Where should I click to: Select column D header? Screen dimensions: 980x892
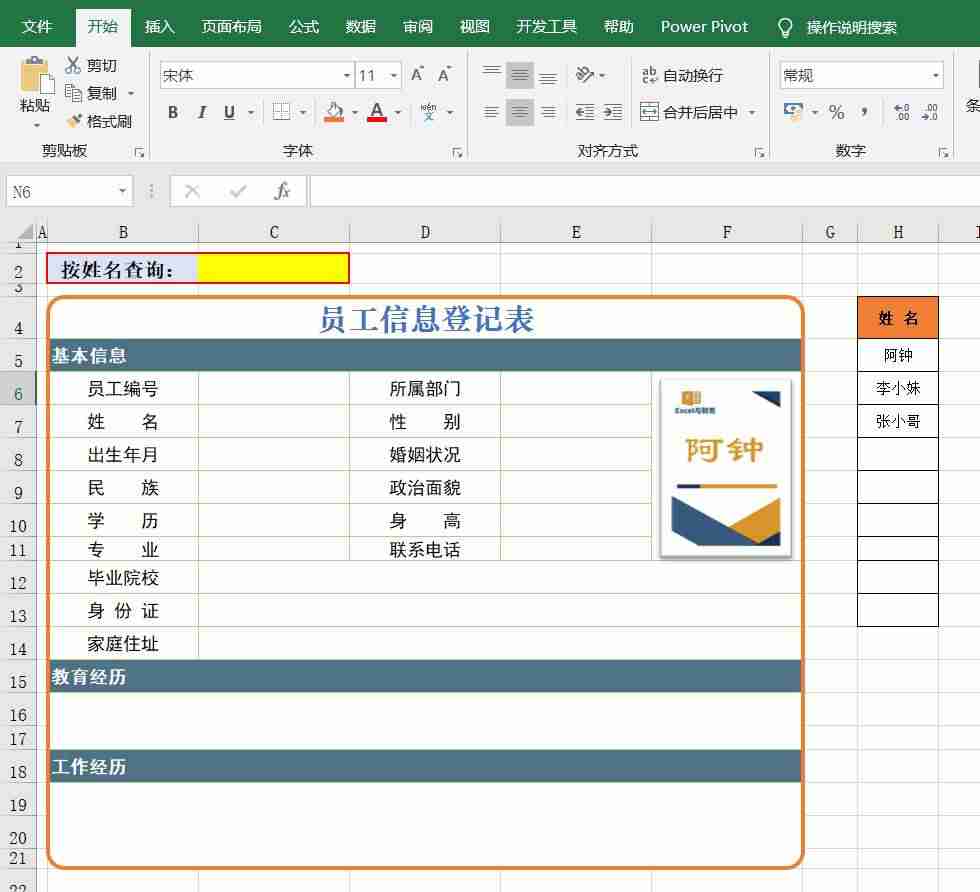pyautogui.click(x=425, y=233)
